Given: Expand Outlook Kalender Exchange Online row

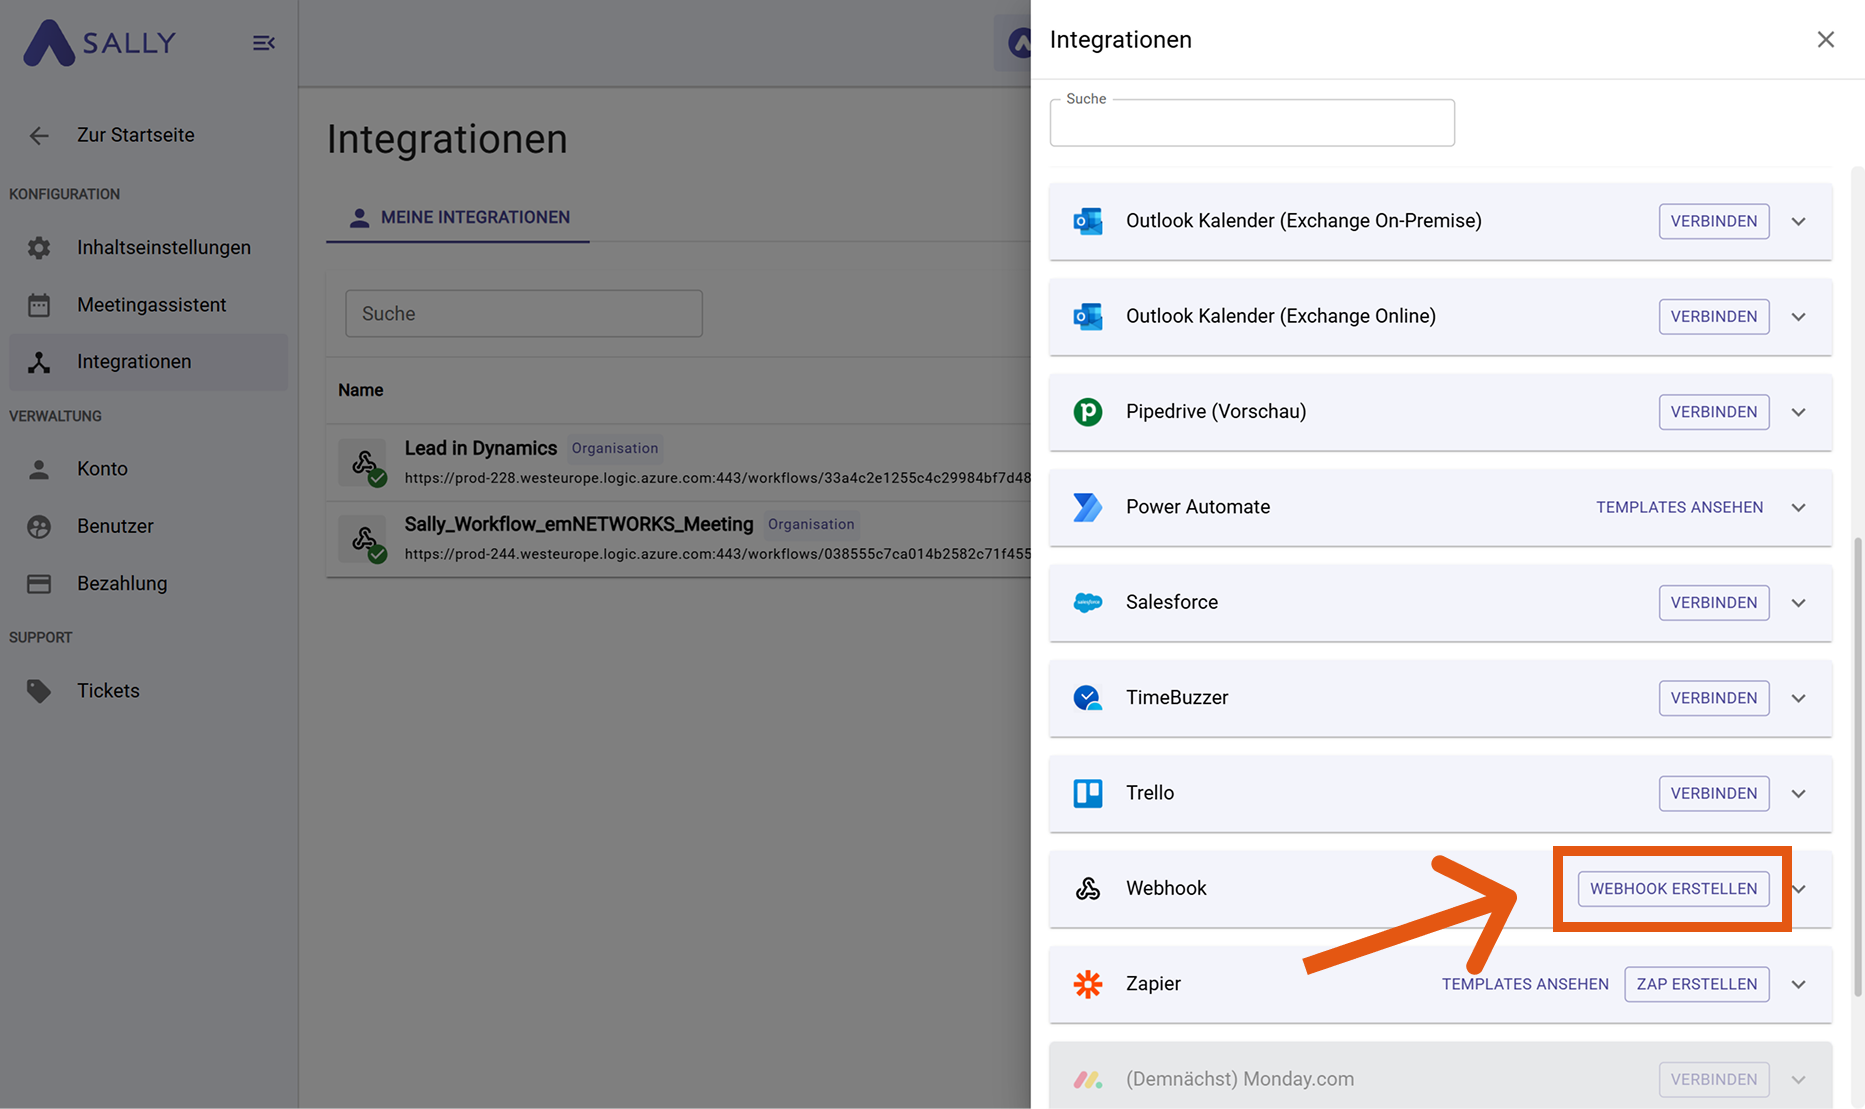Looking at the screenshot, I should (x=1799, y=317).
